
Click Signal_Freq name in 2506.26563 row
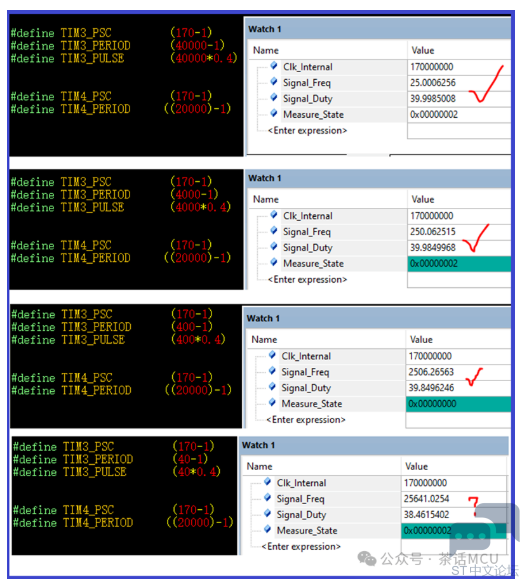[305, 372]
